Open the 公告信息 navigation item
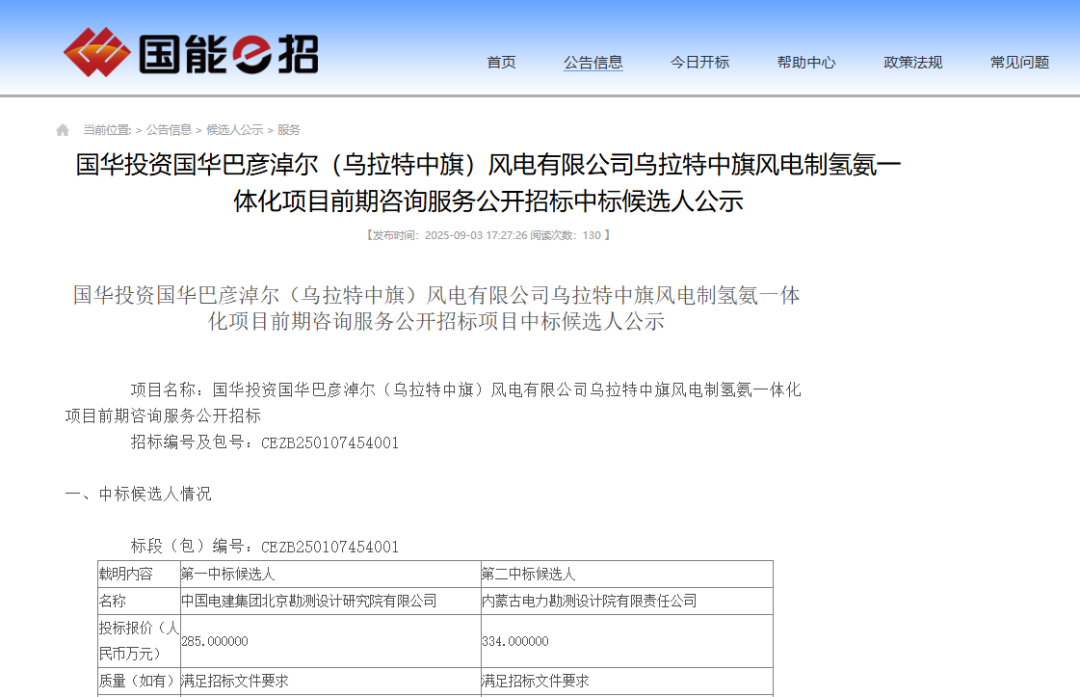 click(593, 62)
